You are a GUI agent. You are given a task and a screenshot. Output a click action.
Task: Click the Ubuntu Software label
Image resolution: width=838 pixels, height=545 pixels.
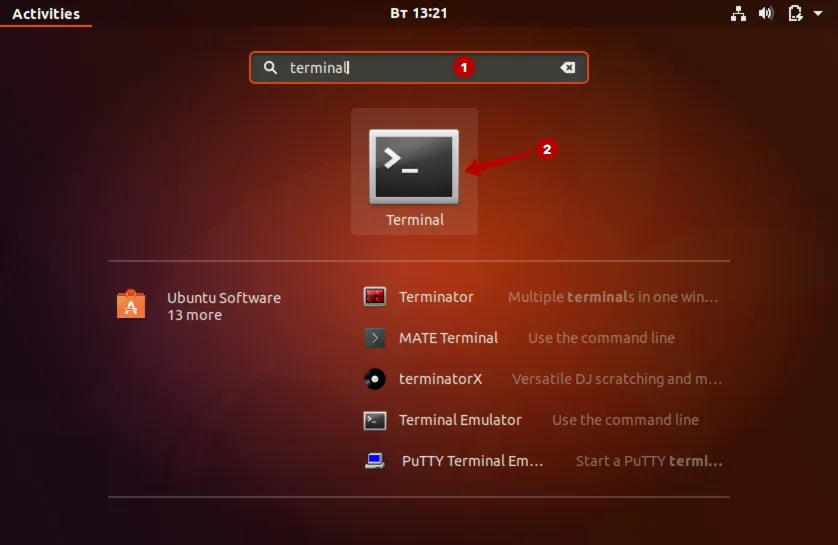224,298
